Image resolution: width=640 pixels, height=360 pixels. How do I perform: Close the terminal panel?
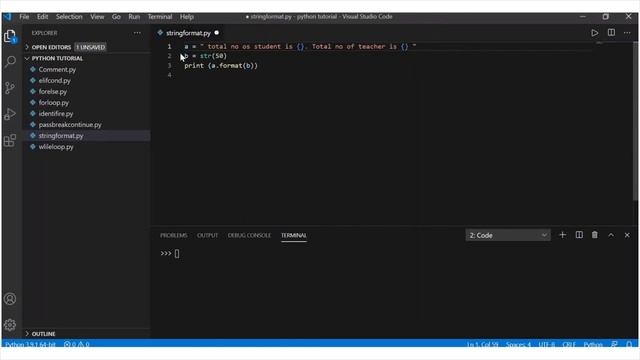[x=627, y=235]
